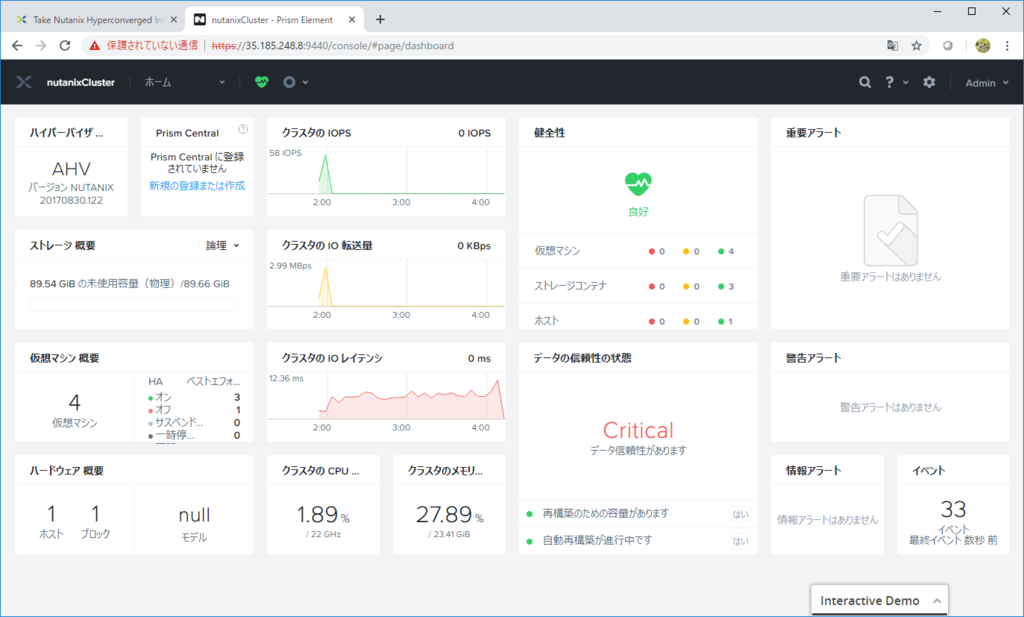
Task: Click the Prism Central help info icon
Action: [x=243, y=129]
